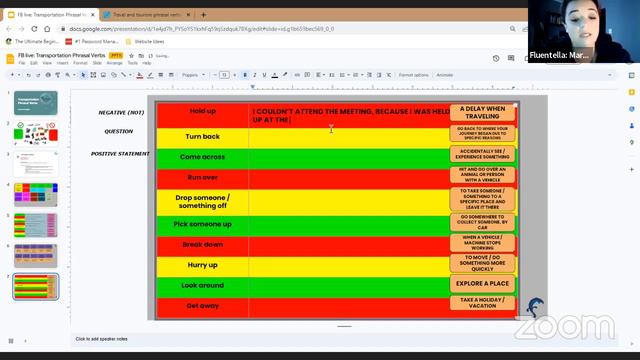Open the File menu
Viewport: 640px width, 360px height.
(x=22, y=63)
